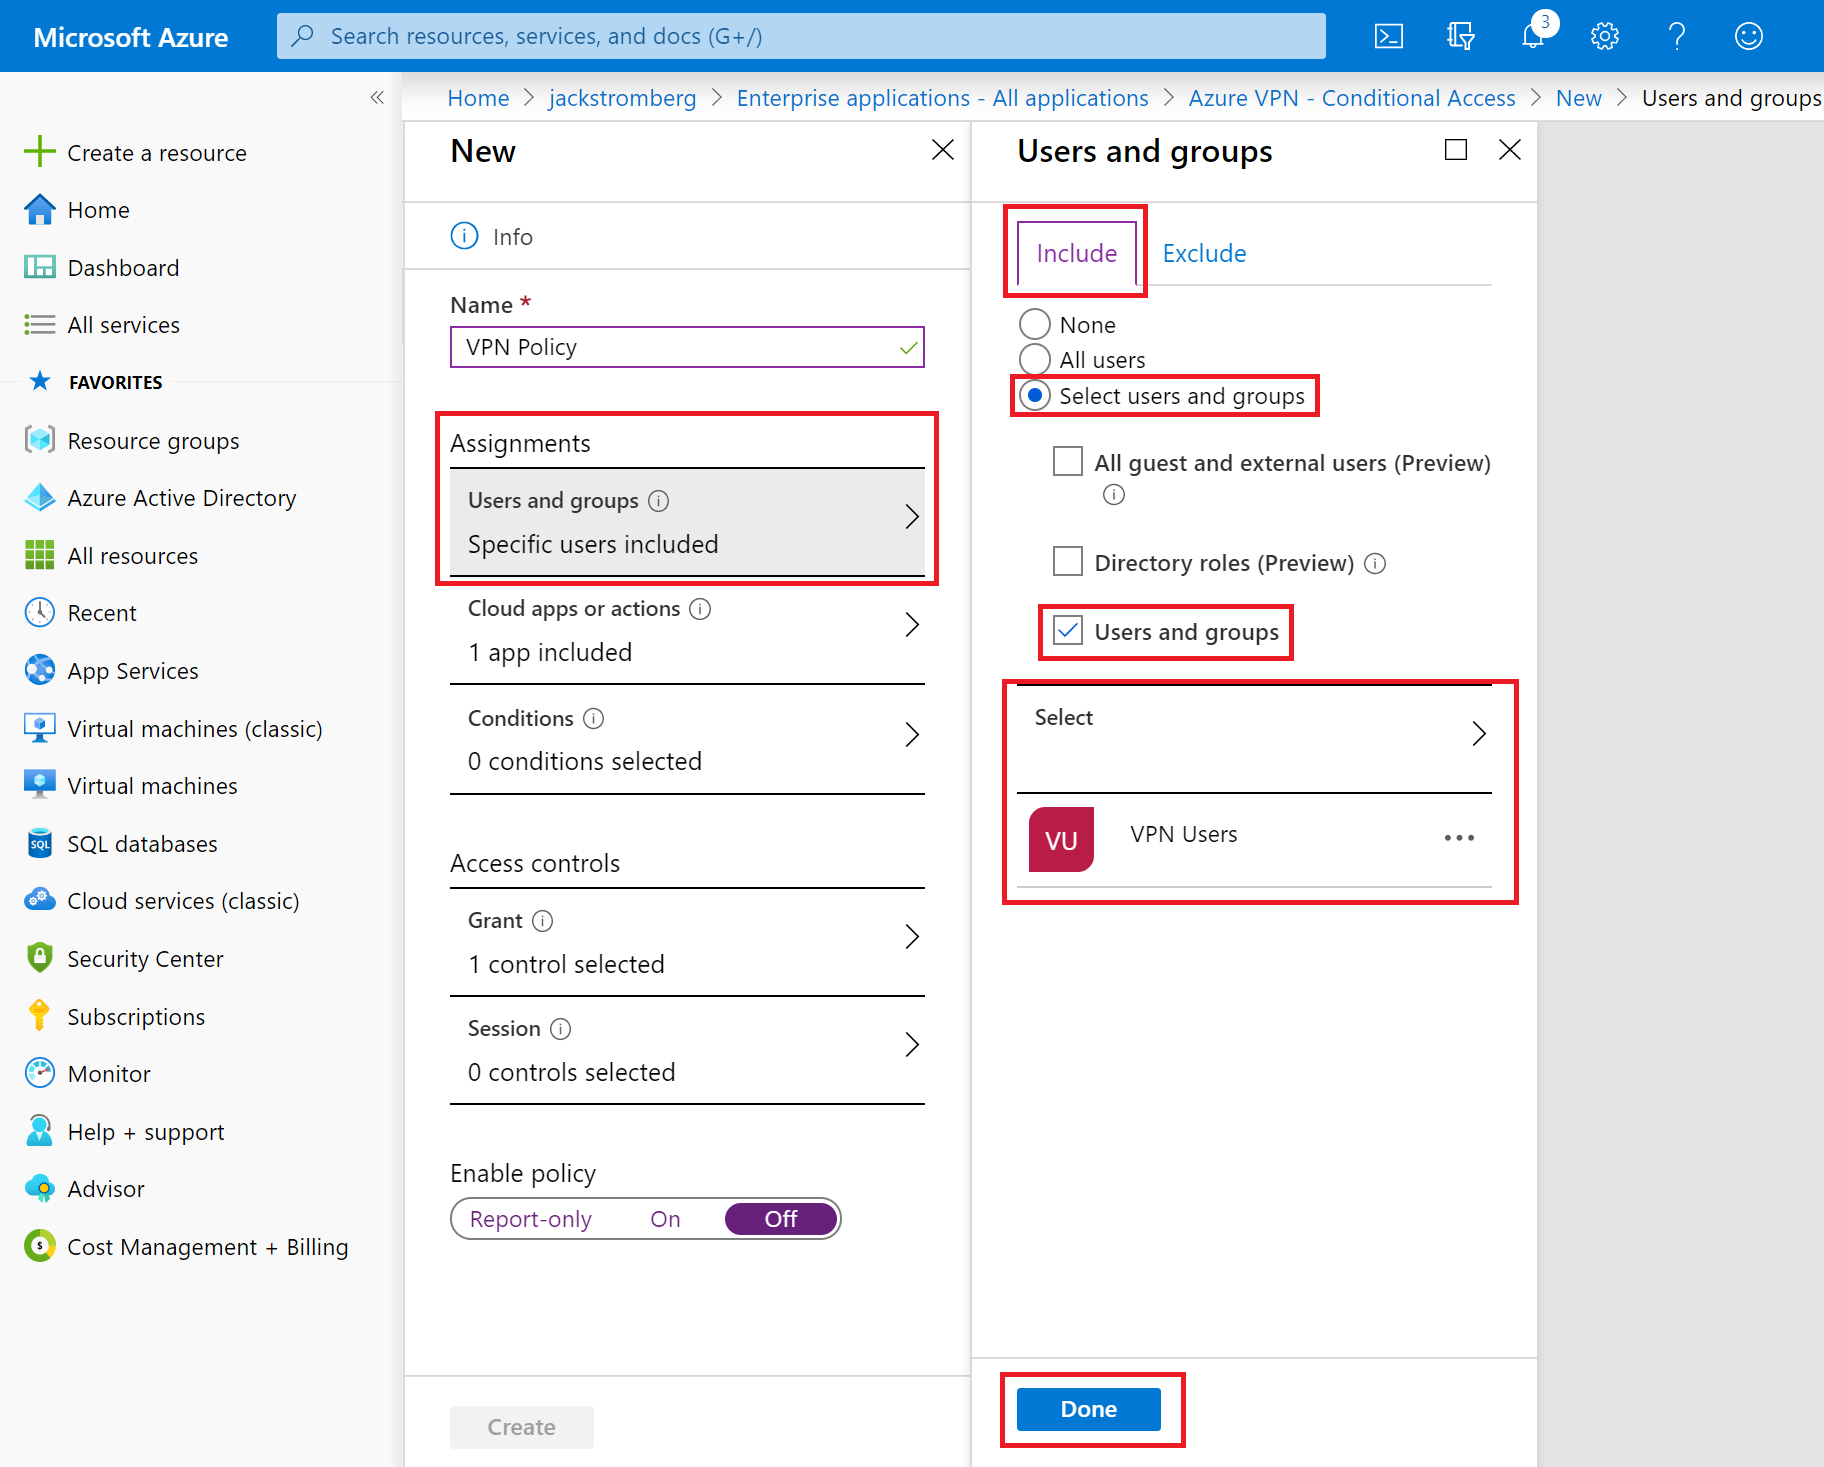
Task: Expand Grant control chevron
Action: pos(911,937)
